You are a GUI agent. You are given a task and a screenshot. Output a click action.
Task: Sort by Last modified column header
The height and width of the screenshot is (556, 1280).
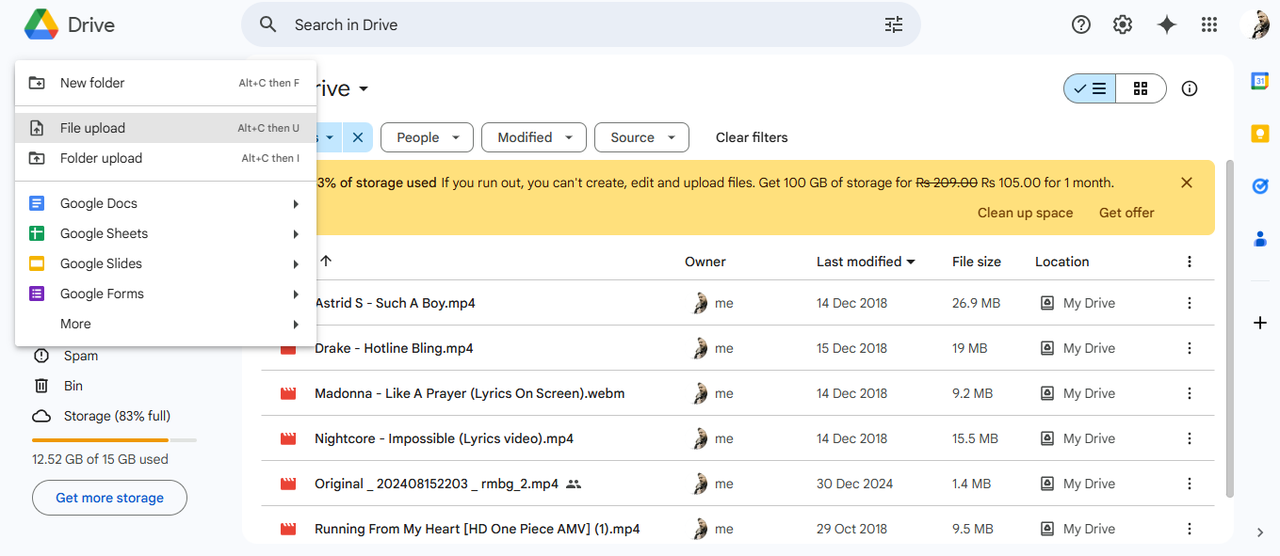(x=866, y=262)
